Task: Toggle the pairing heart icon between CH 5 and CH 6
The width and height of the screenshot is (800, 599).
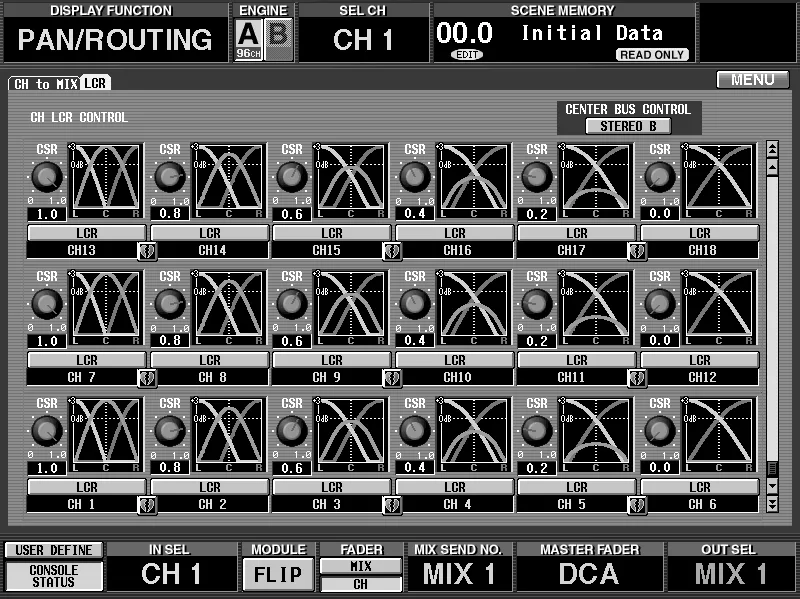Action: click(637, 505)
